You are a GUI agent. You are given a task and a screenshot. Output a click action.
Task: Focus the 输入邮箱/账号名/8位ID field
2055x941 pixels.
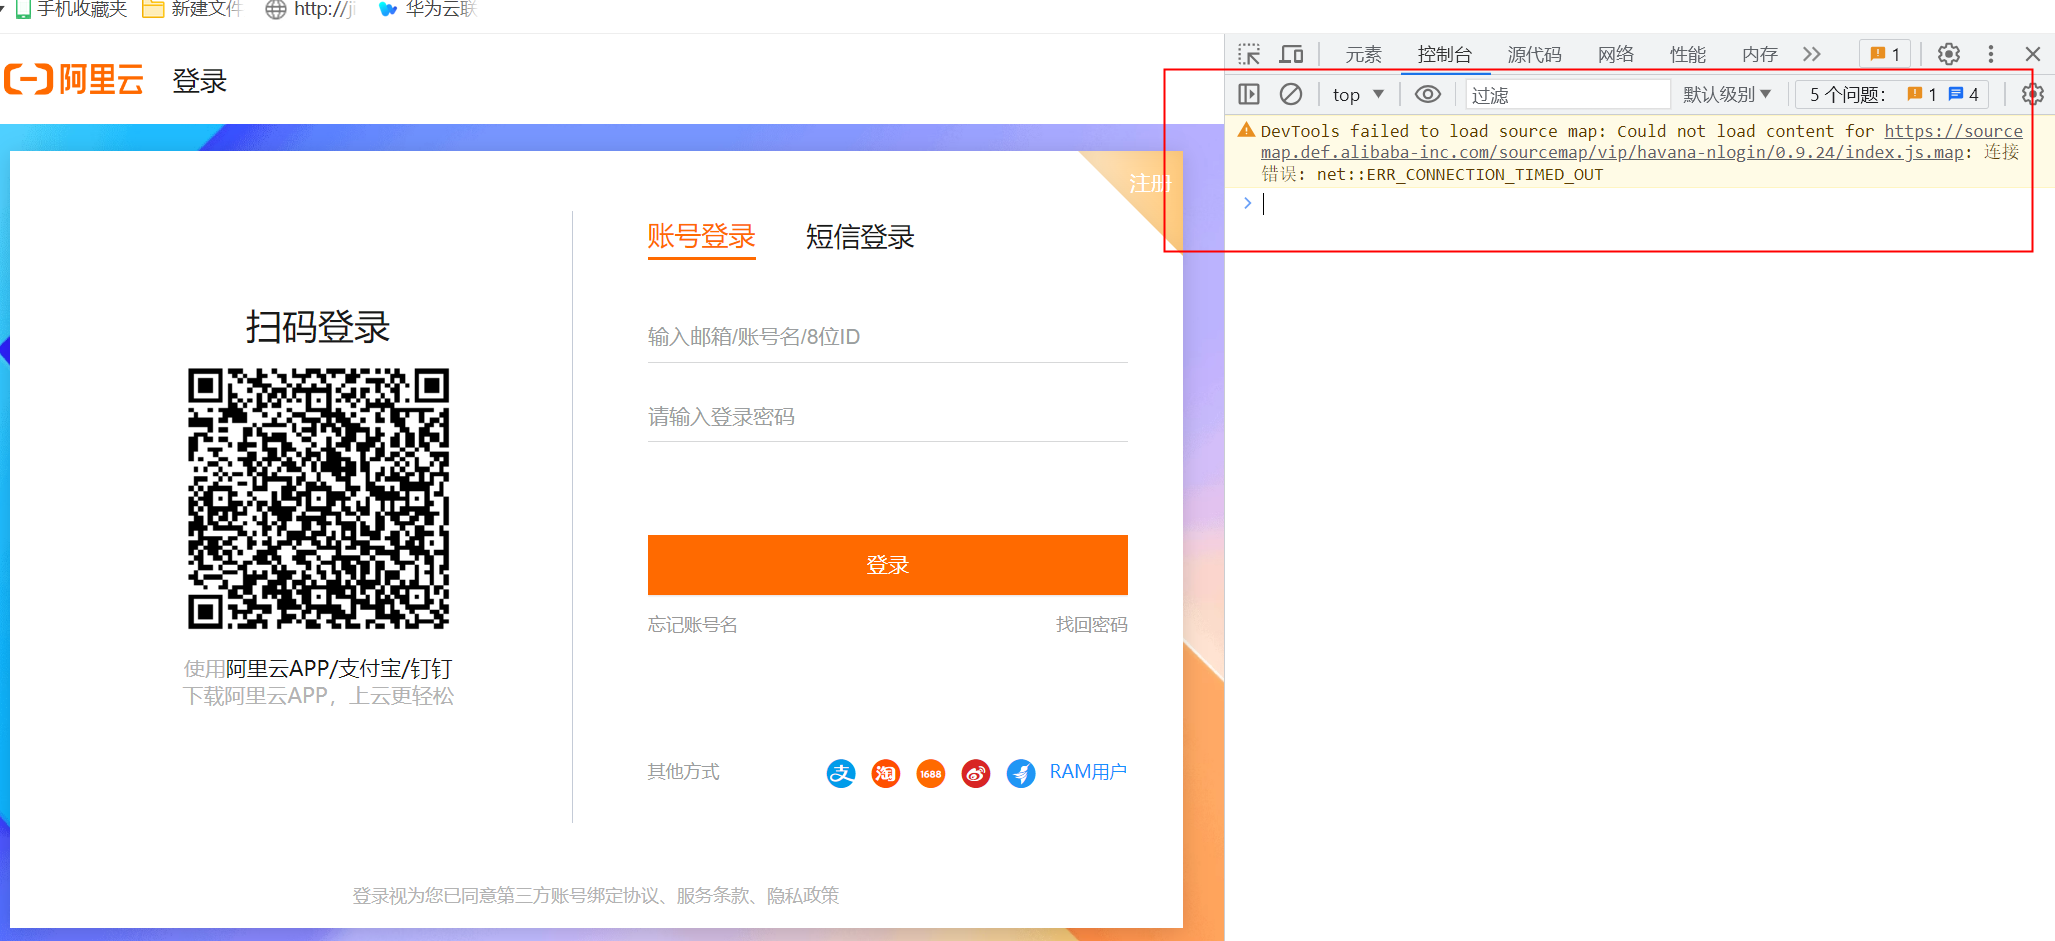pos(887,337)
